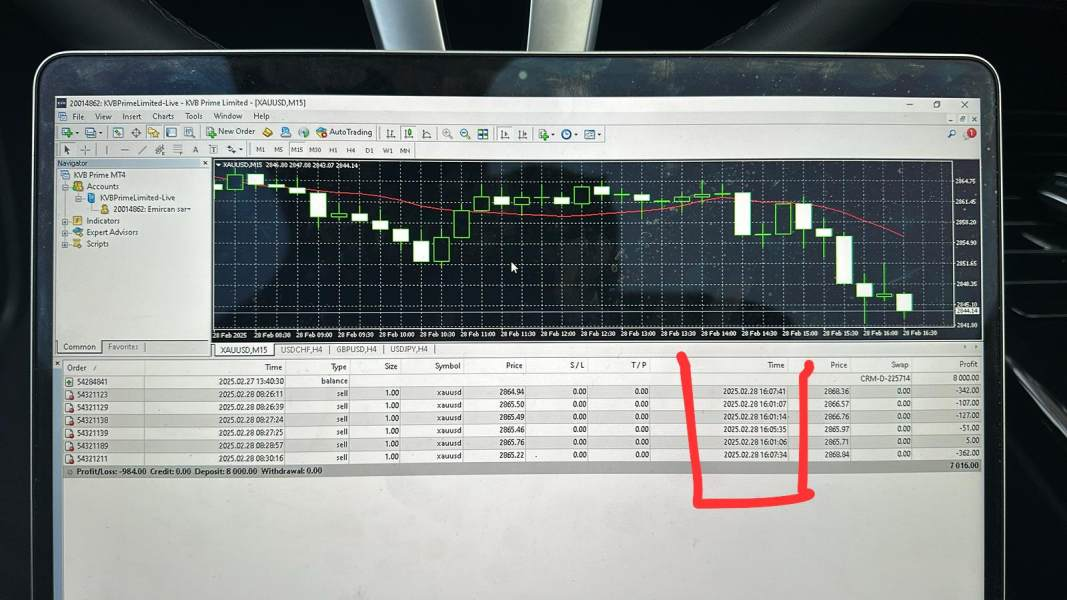Image resolution: width=1067 pixels, height=600 pixels.
Task: Click the tile windows icon
Action: pos(482,134)
